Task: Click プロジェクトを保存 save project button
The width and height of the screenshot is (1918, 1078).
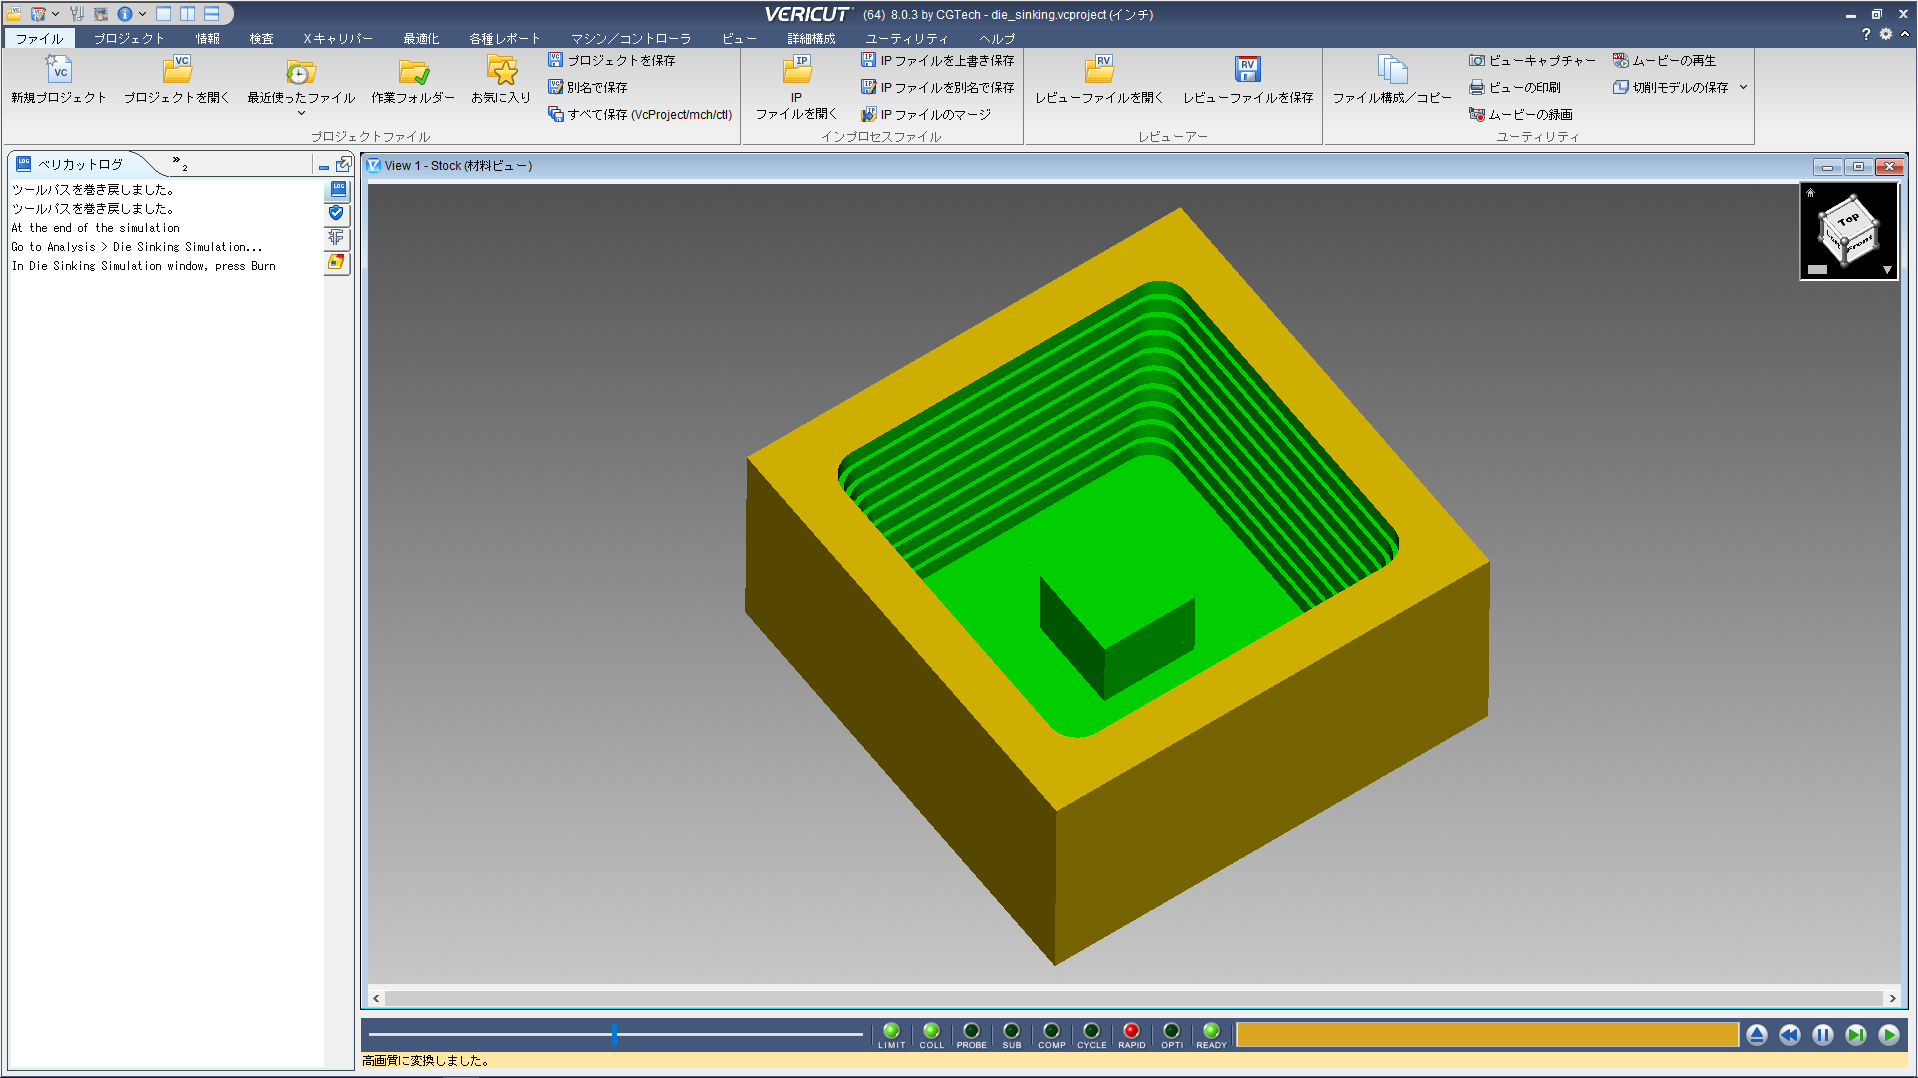Action: click(611, 61)
